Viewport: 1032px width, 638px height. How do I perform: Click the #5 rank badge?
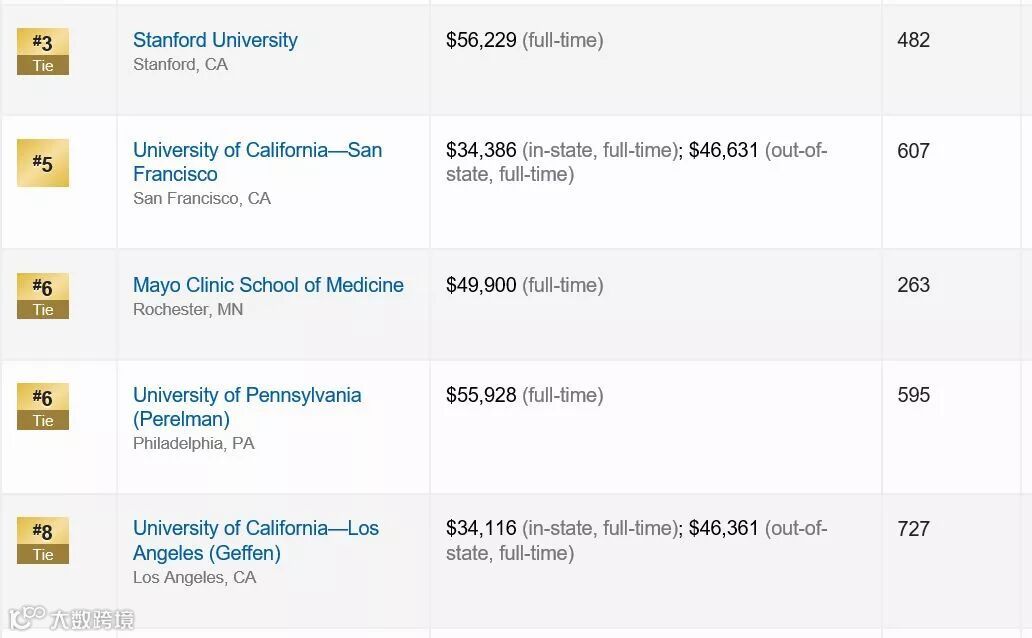[43, 163]
